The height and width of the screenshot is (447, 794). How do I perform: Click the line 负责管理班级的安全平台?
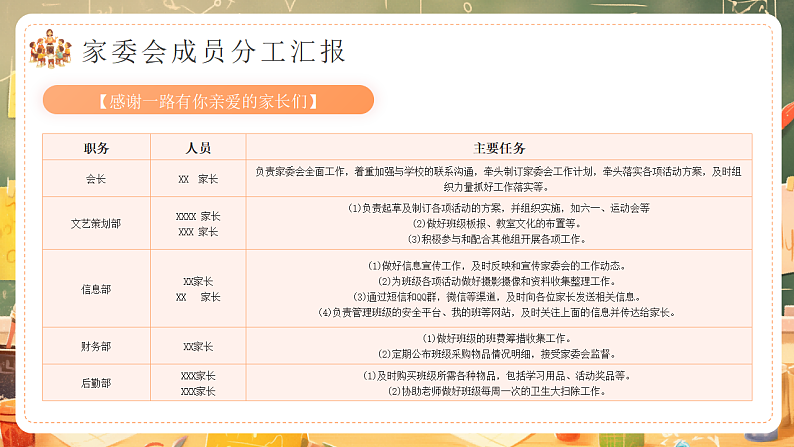click(x=497, y=312)
